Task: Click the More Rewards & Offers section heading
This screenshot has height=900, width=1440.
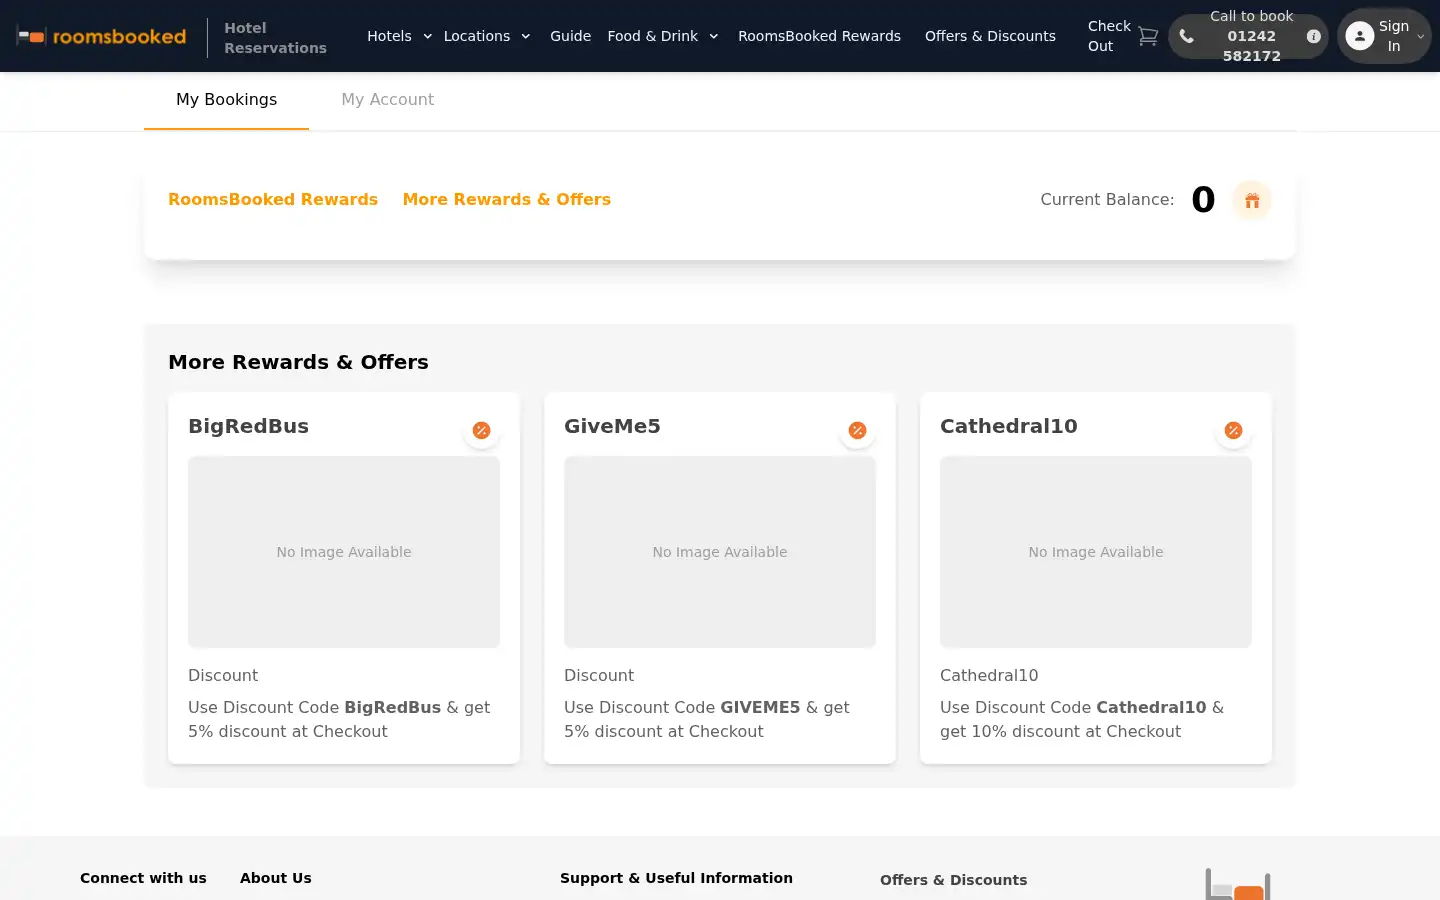Action: click(298, 362)
